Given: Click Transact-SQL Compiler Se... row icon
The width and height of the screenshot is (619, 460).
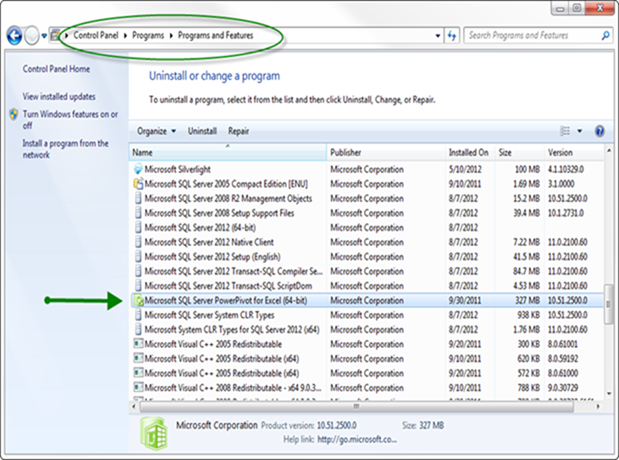Looking at the screenshot, I should [138, 272].
